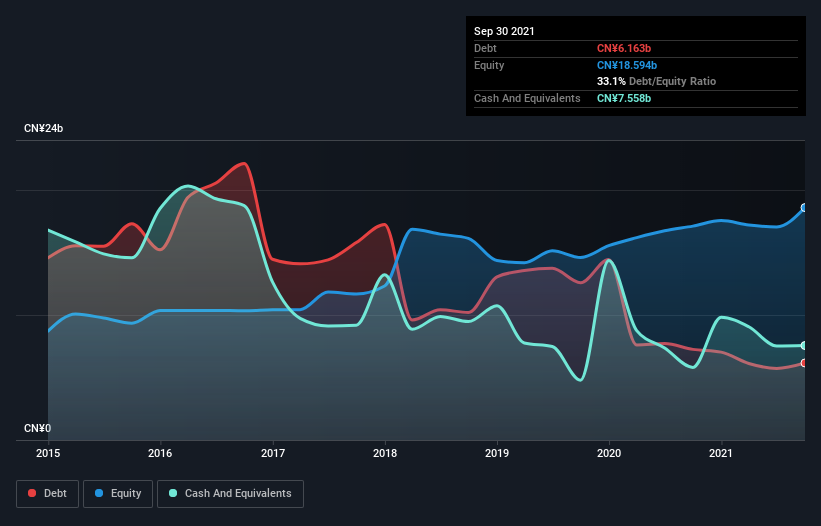Image resolution: width=821 pixels, height=526 pixels.
Task: Toggle the Debt legend button
Action: (x=48, y=494)
